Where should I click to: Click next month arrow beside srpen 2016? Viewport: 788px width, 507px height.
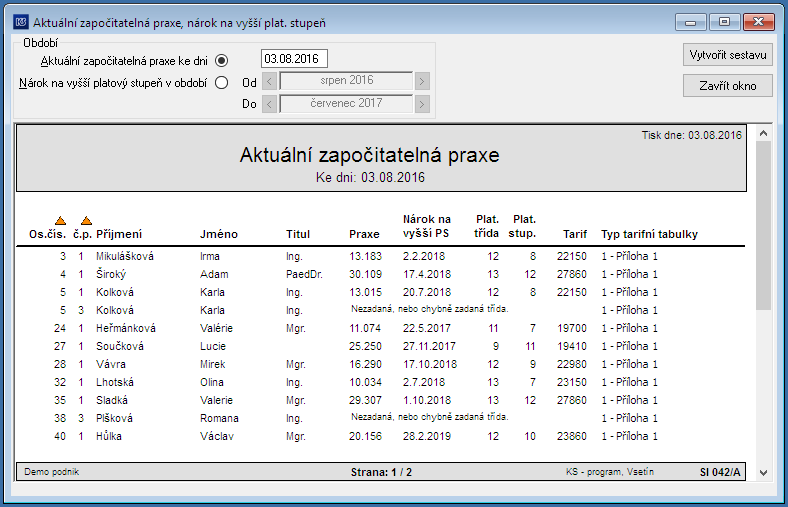(422, 81)
